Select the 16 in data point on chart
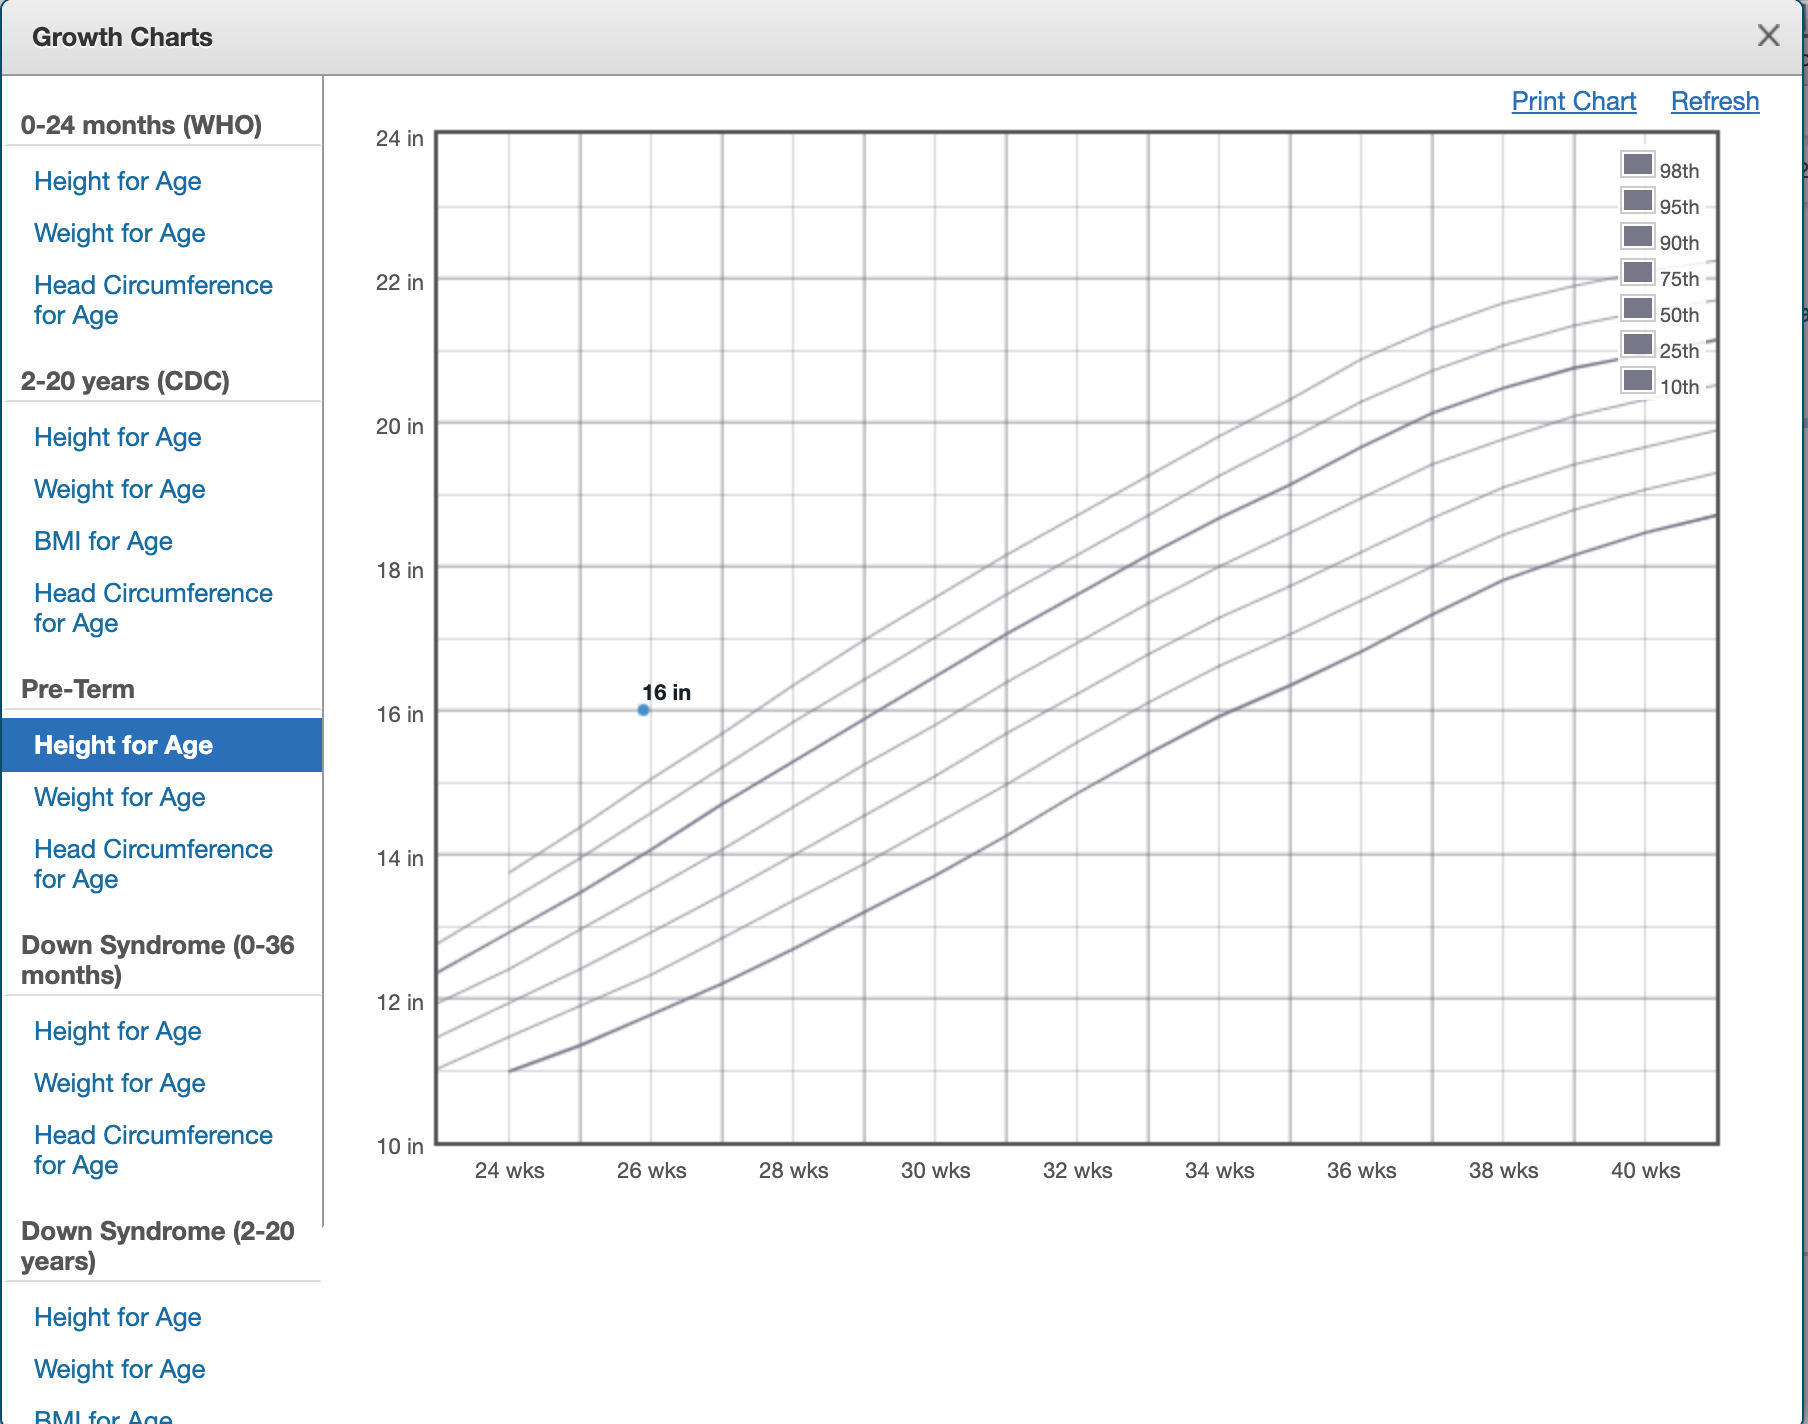The width and height of the screenshot is (1808, 1424). click(642, 708)
